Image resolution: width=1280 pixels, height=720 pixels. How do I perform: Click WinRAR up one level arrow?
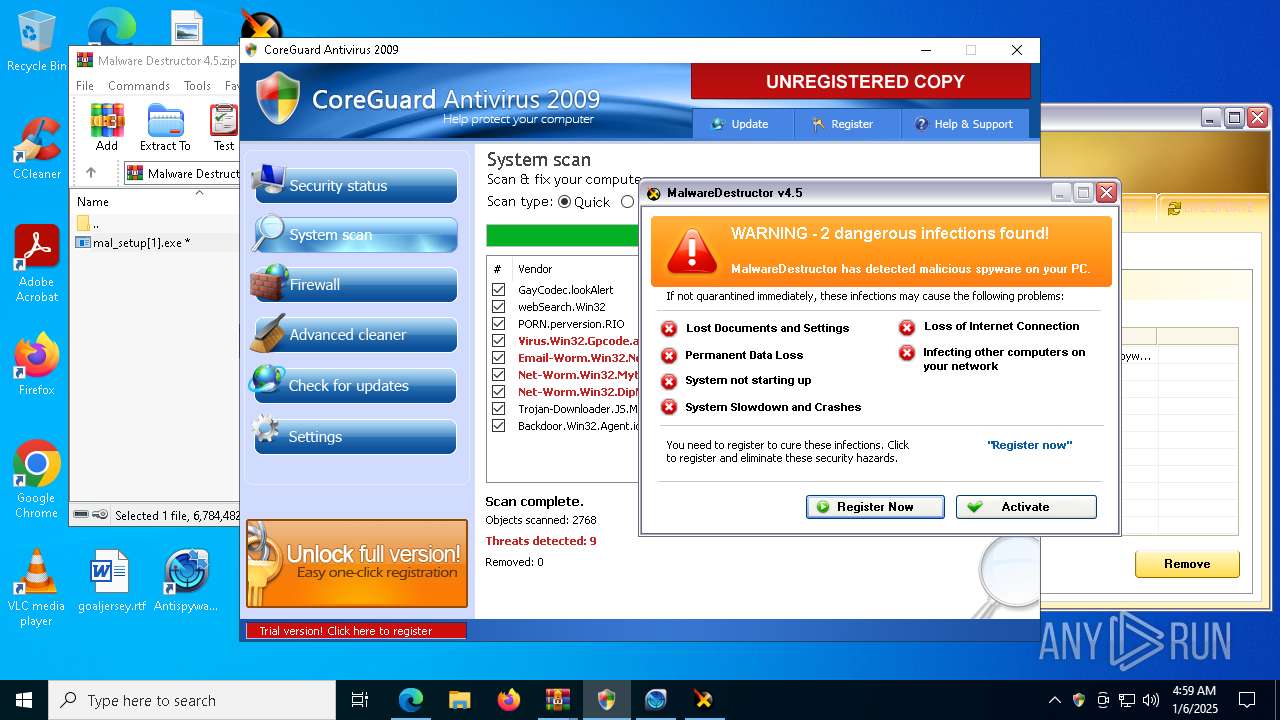tap(91, 173)
